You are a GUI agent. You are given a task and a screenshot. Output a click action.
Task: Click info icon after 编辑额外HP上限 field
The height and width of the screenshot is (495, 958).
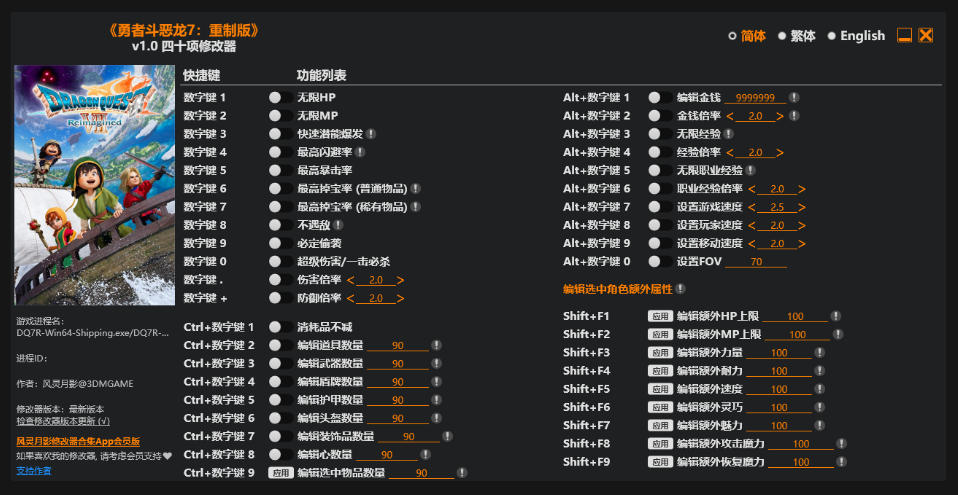[836, 316]
